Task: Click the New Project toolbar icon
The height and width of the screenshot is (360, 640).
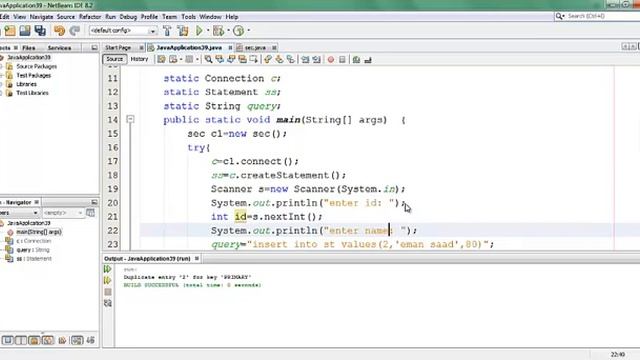Action: pyautogui.click(x=10, y=31)
